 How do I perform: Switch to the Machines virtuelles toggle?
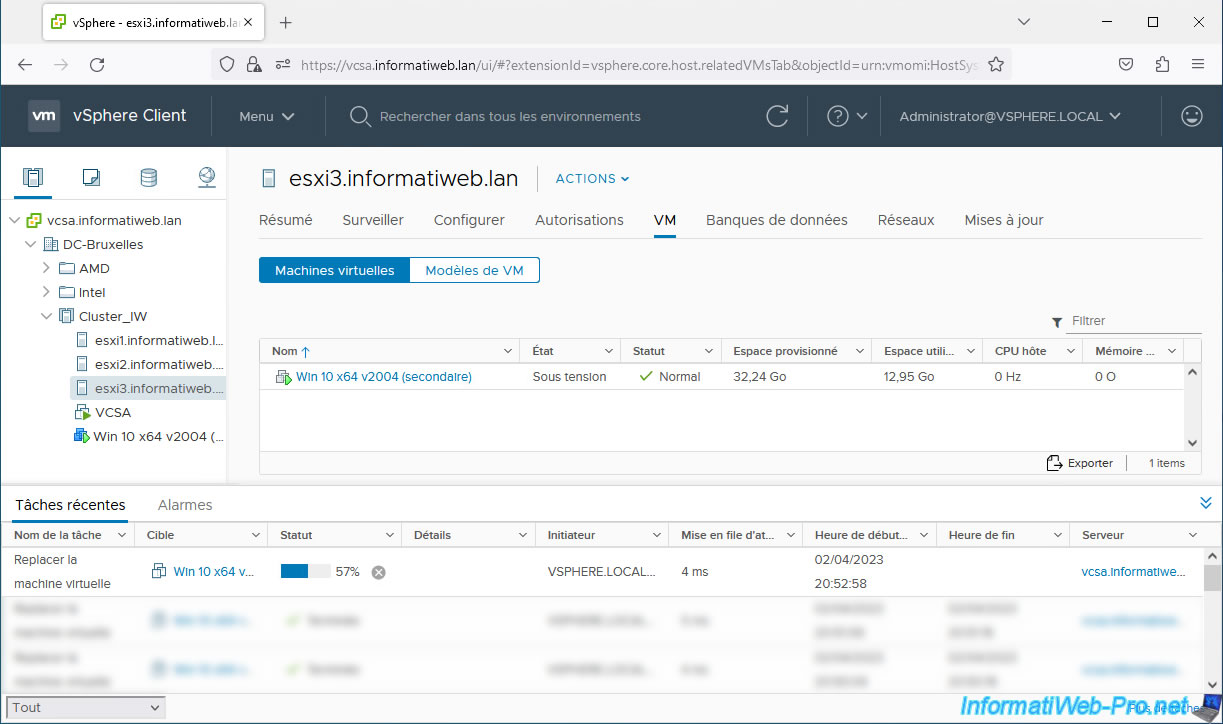click(x=334, y=270)
